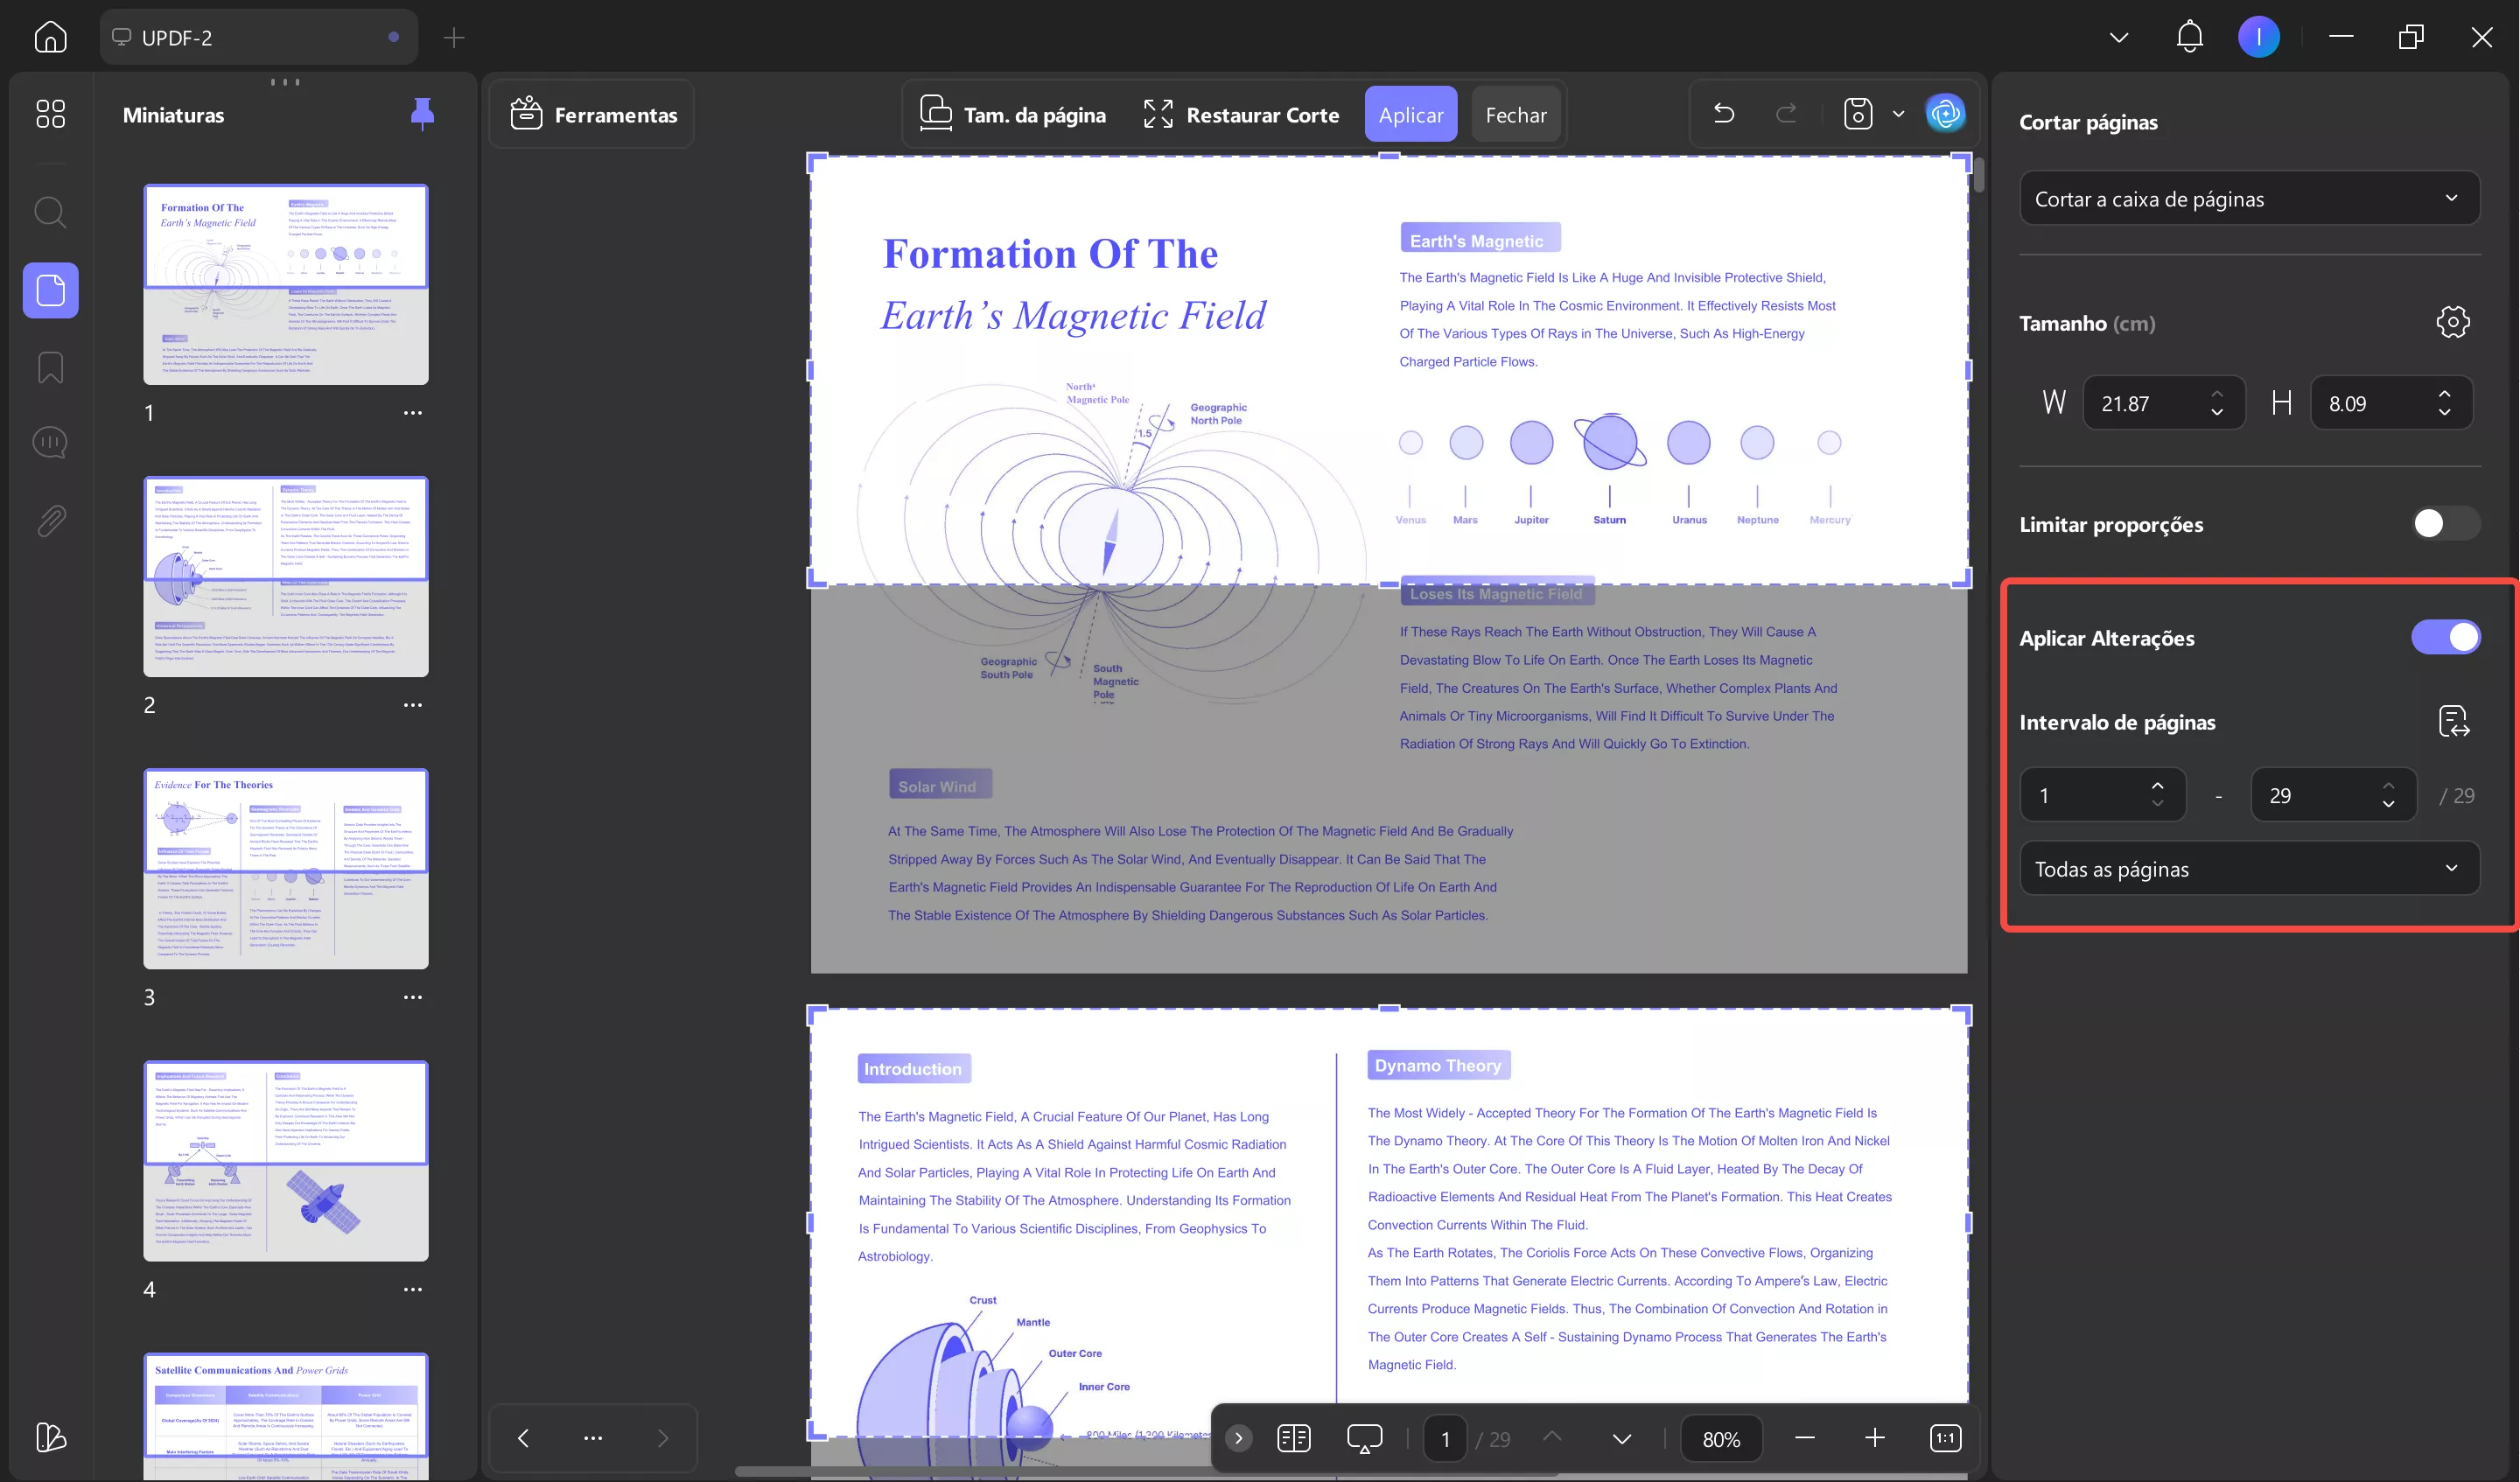Screen dimensions: 2520x1482
Task: Select page 3 thumbnail in Miniaturas
Action: tap(286, 868)
